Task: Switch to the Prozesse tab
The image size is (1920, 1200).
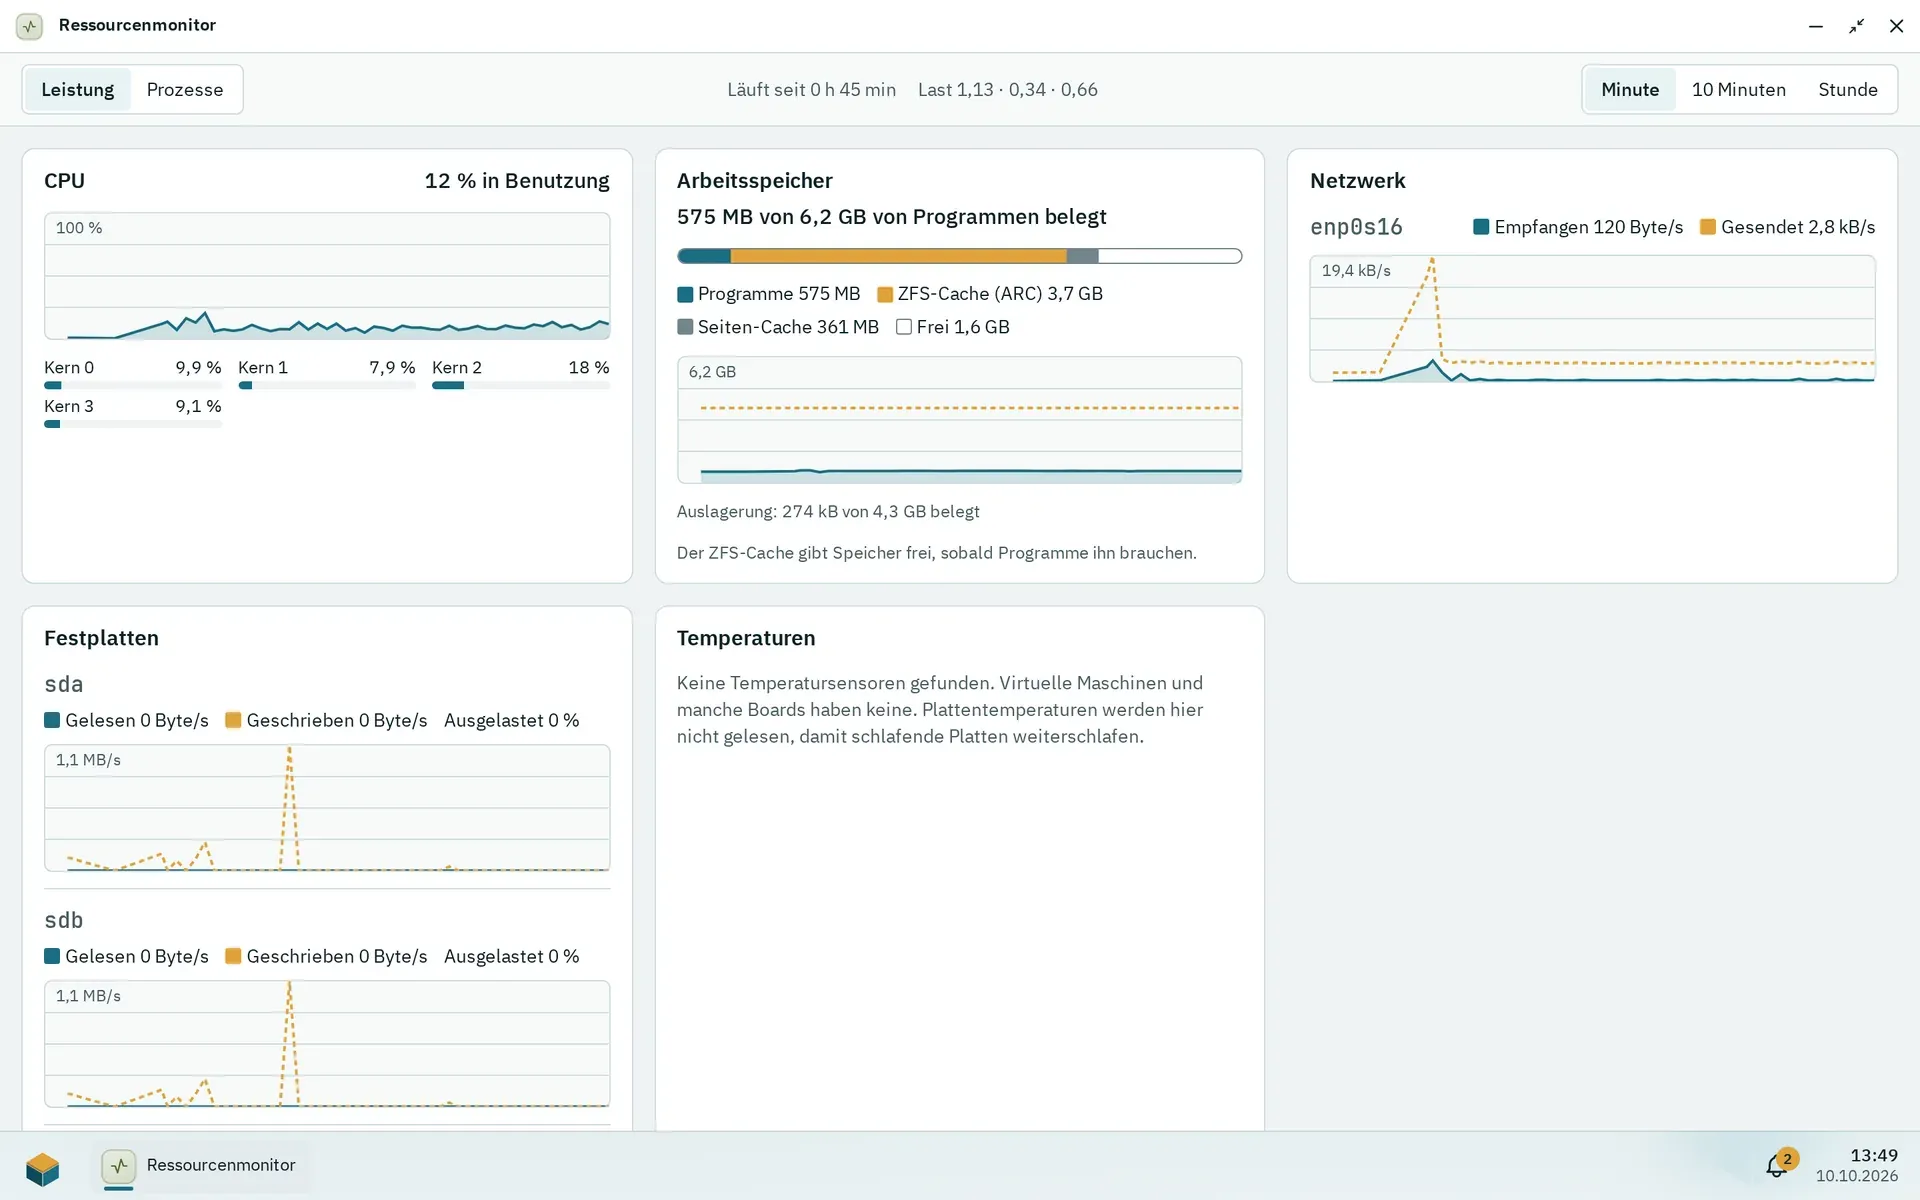Action: pos(185,90)
